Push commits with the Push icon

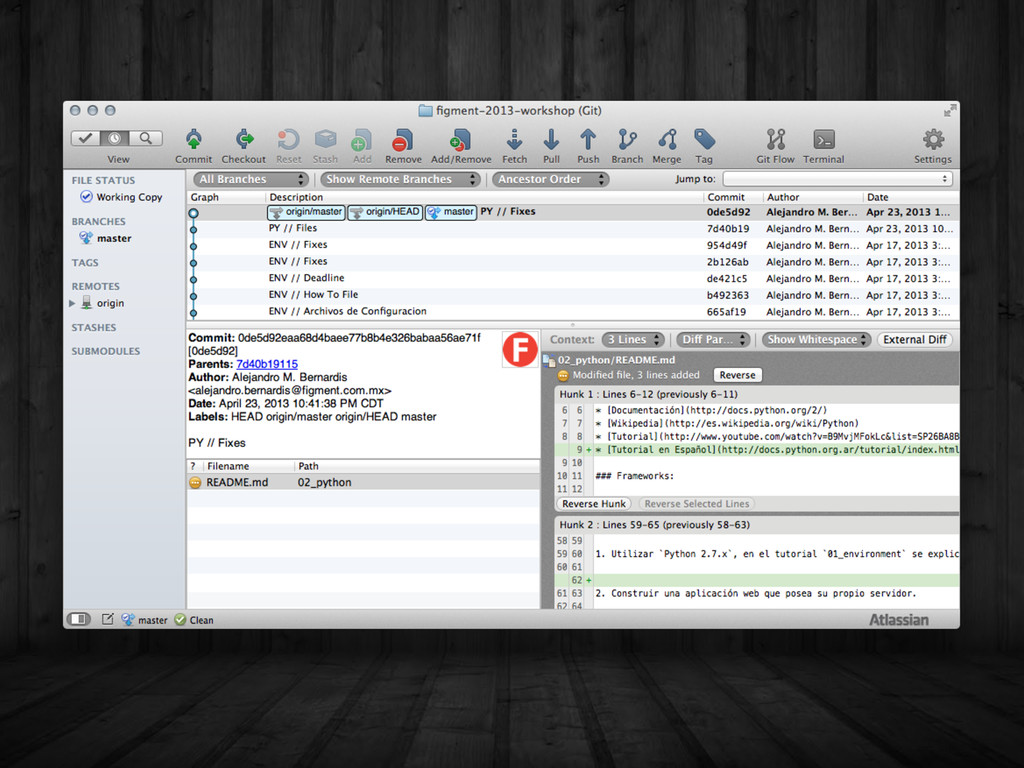coord(588,139)
